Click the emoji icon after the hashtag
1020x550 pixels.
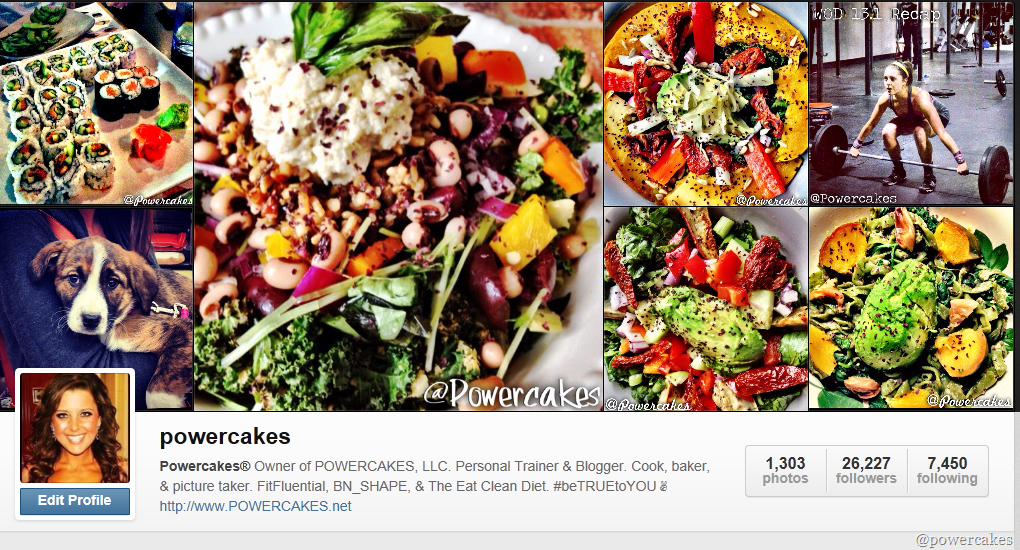(664, 486)
